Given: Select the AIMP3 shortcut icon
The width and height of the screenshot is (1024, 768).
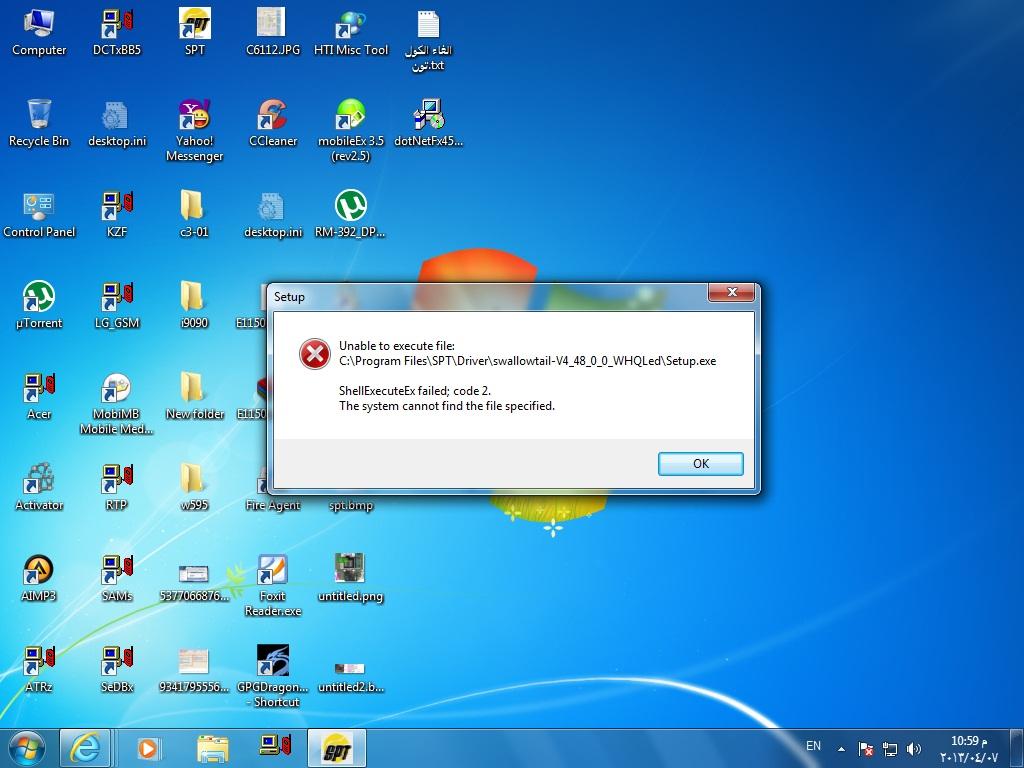Looking at the screenshot, I should [x=39, y=578].
